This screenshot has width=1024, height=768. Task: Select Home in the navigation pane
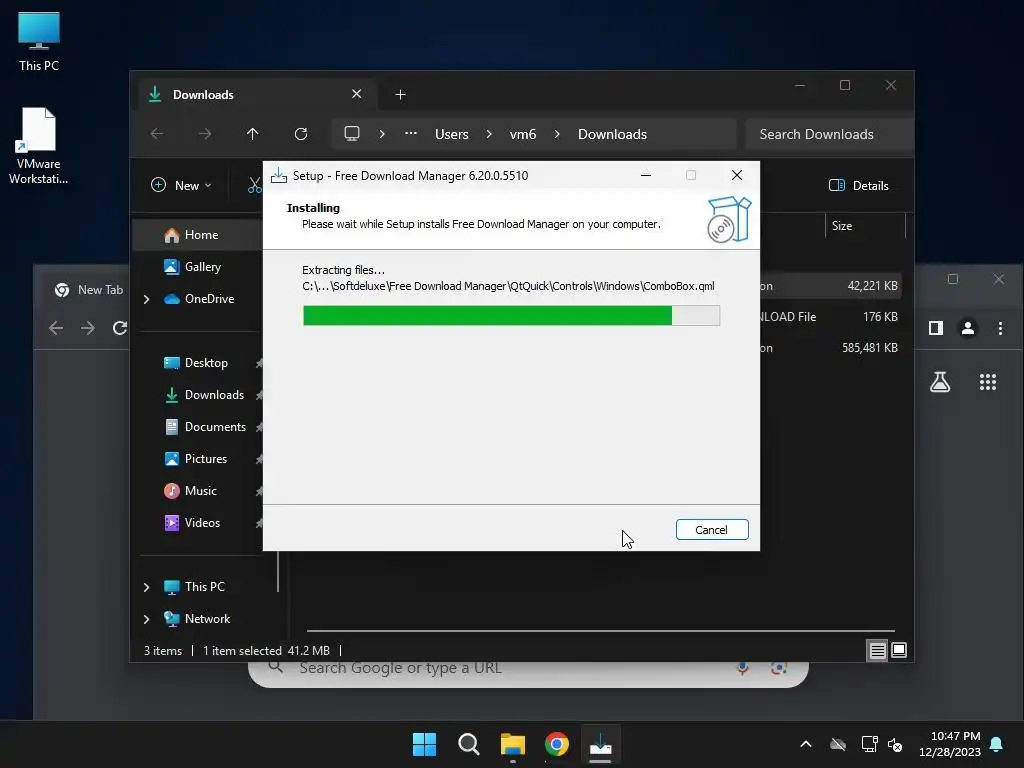click(x=198, y=235)
